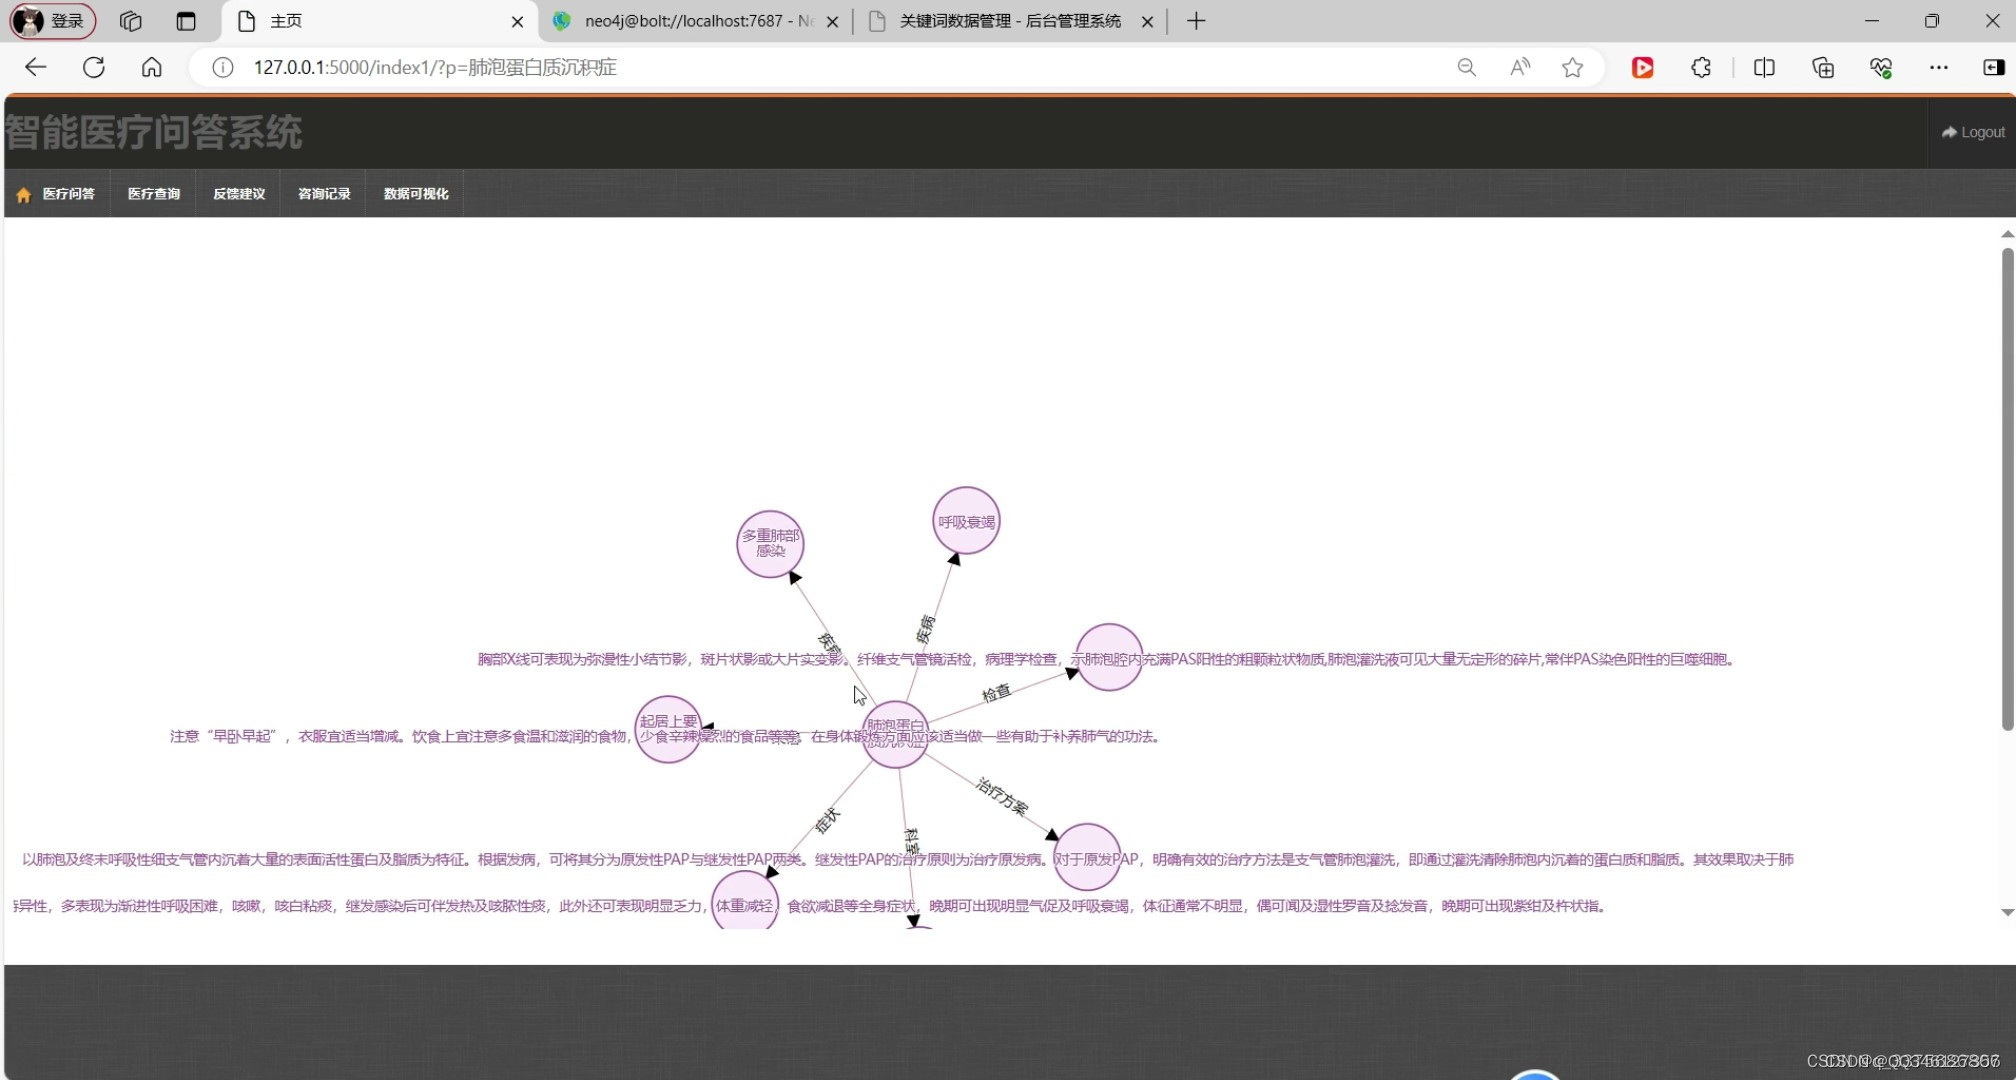Image resolution: width=2016 pixels, height=1080 pixels.
Task: Open the 医疗查询 menu item
Action: coord(154,194)
